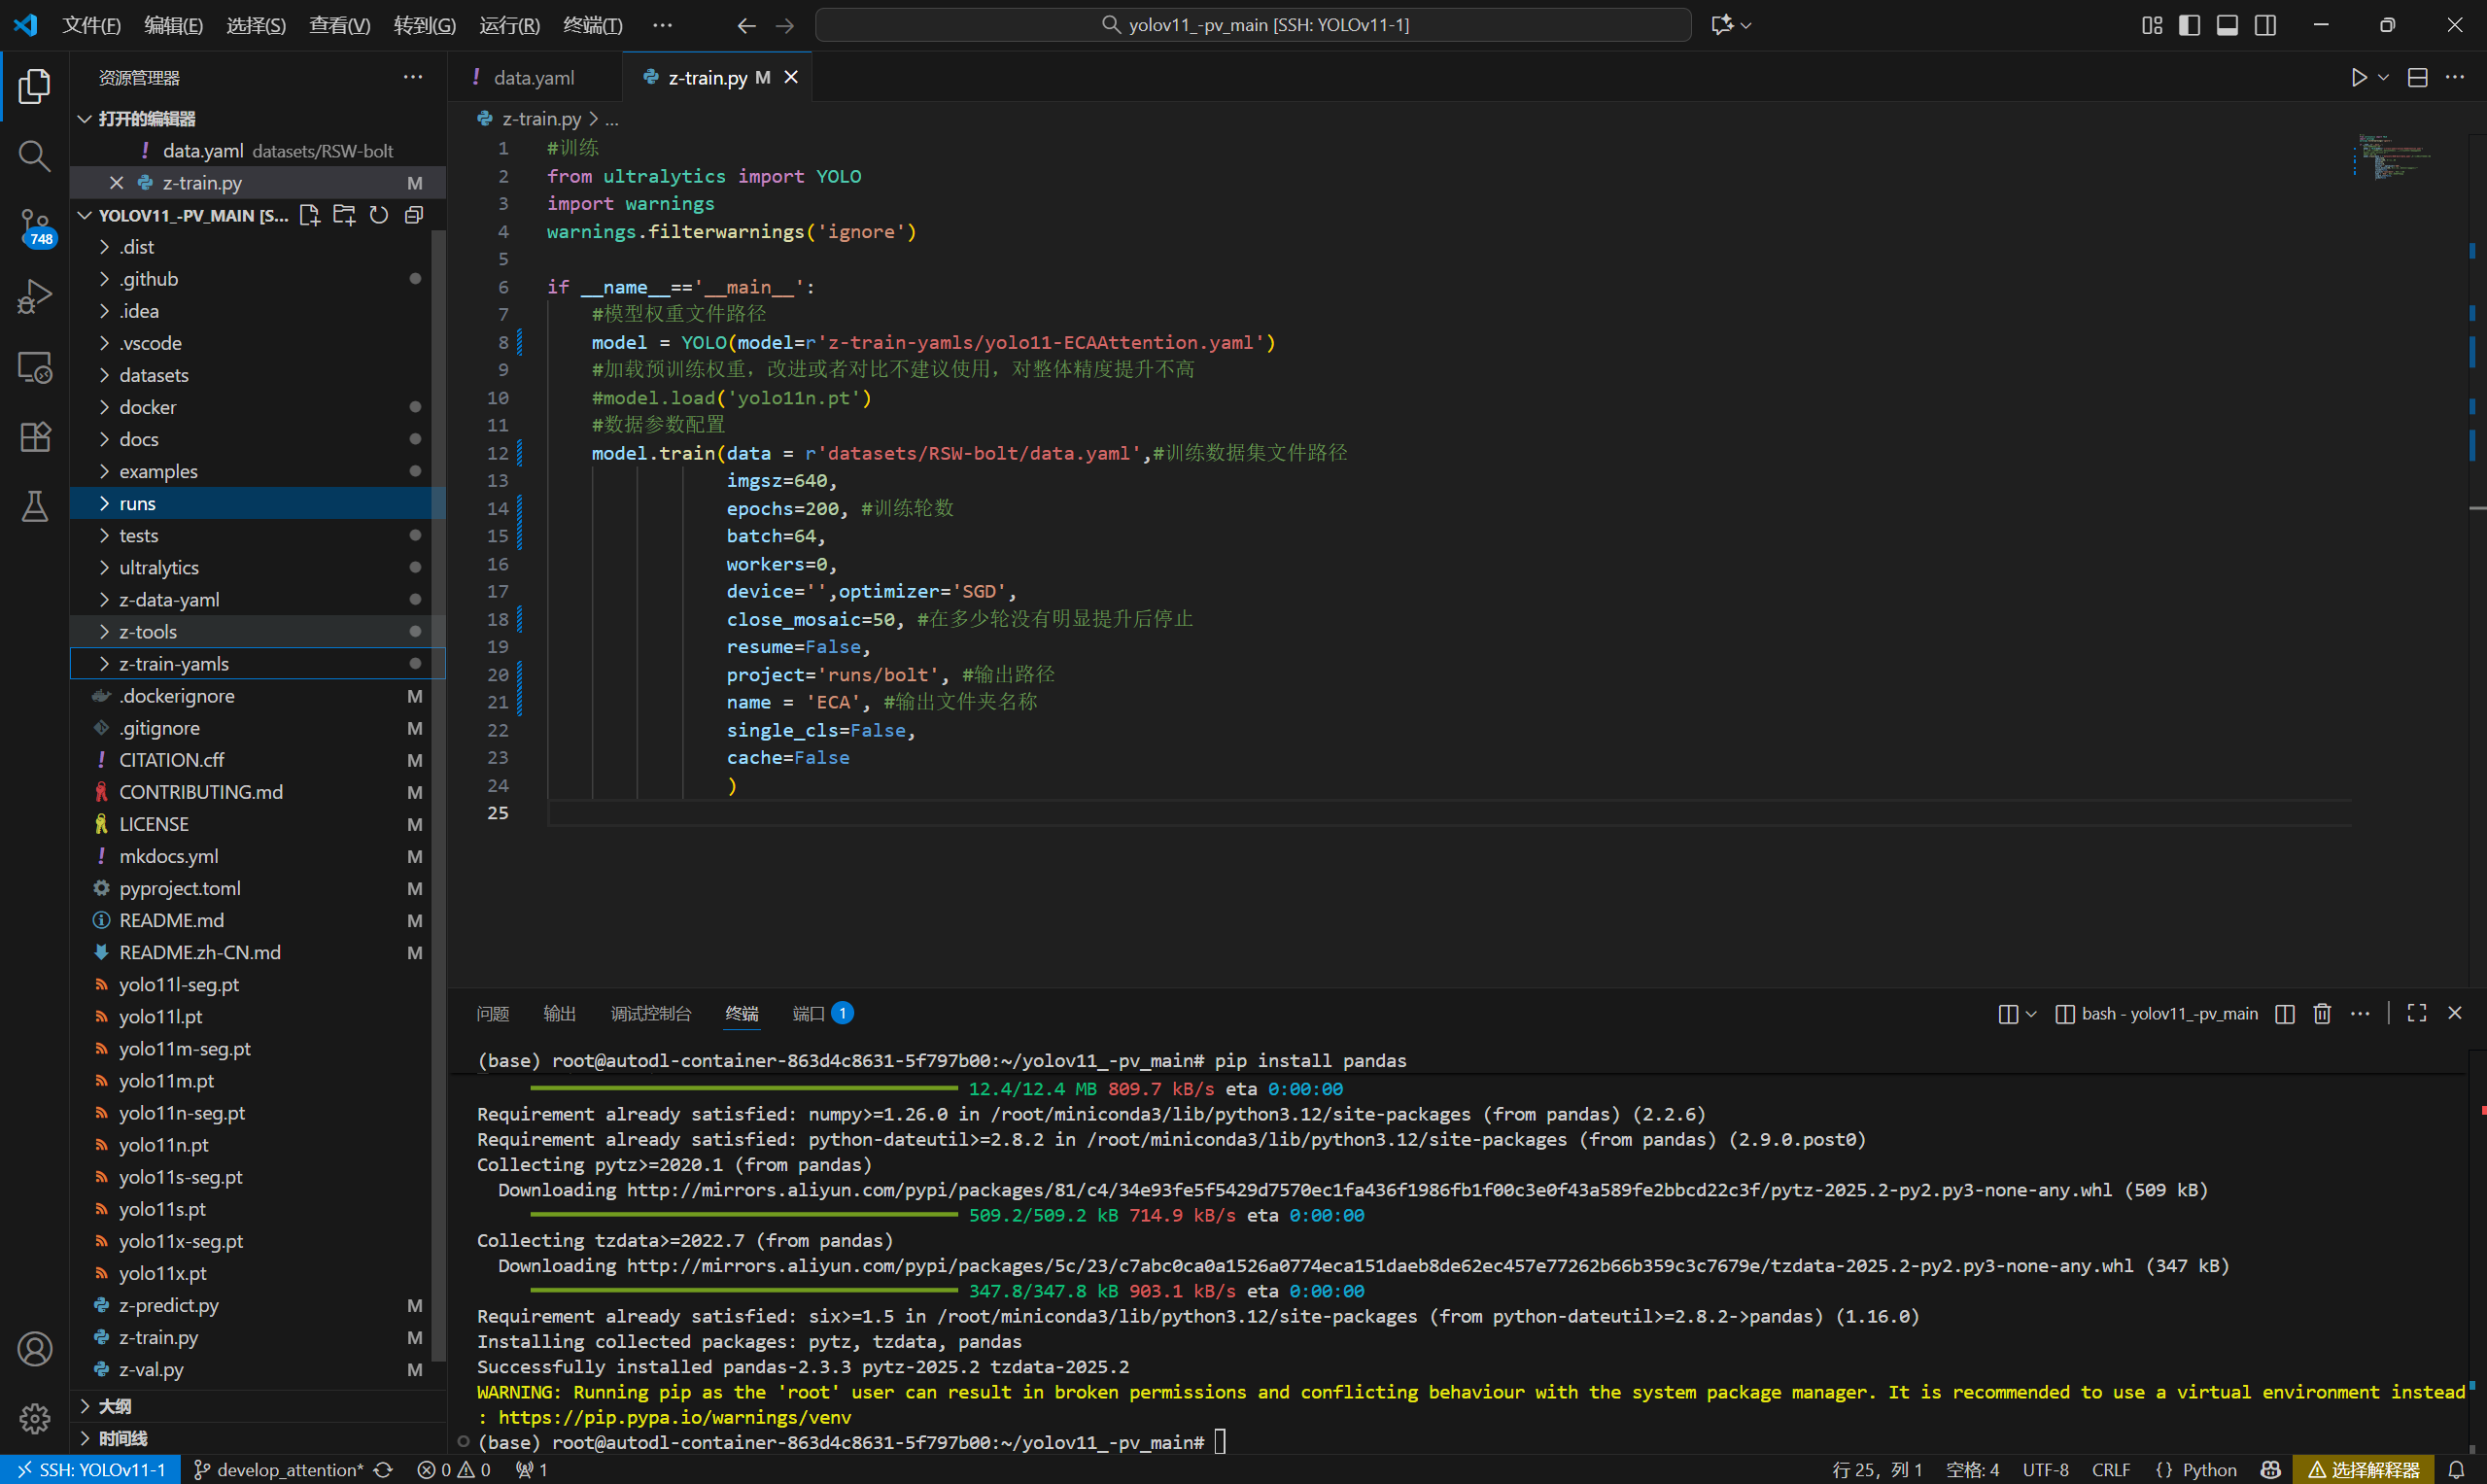Open the pip warnings link in terminal

[676, 1417]
